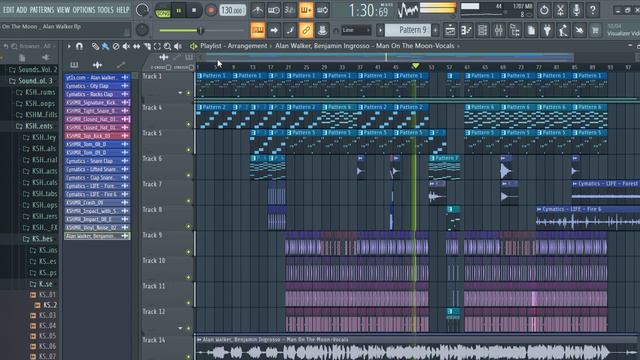This screenshot has width=640, height=360.
Task: Select the playback speaker tool
Action: pyautogui.click(x=178, y=47)
